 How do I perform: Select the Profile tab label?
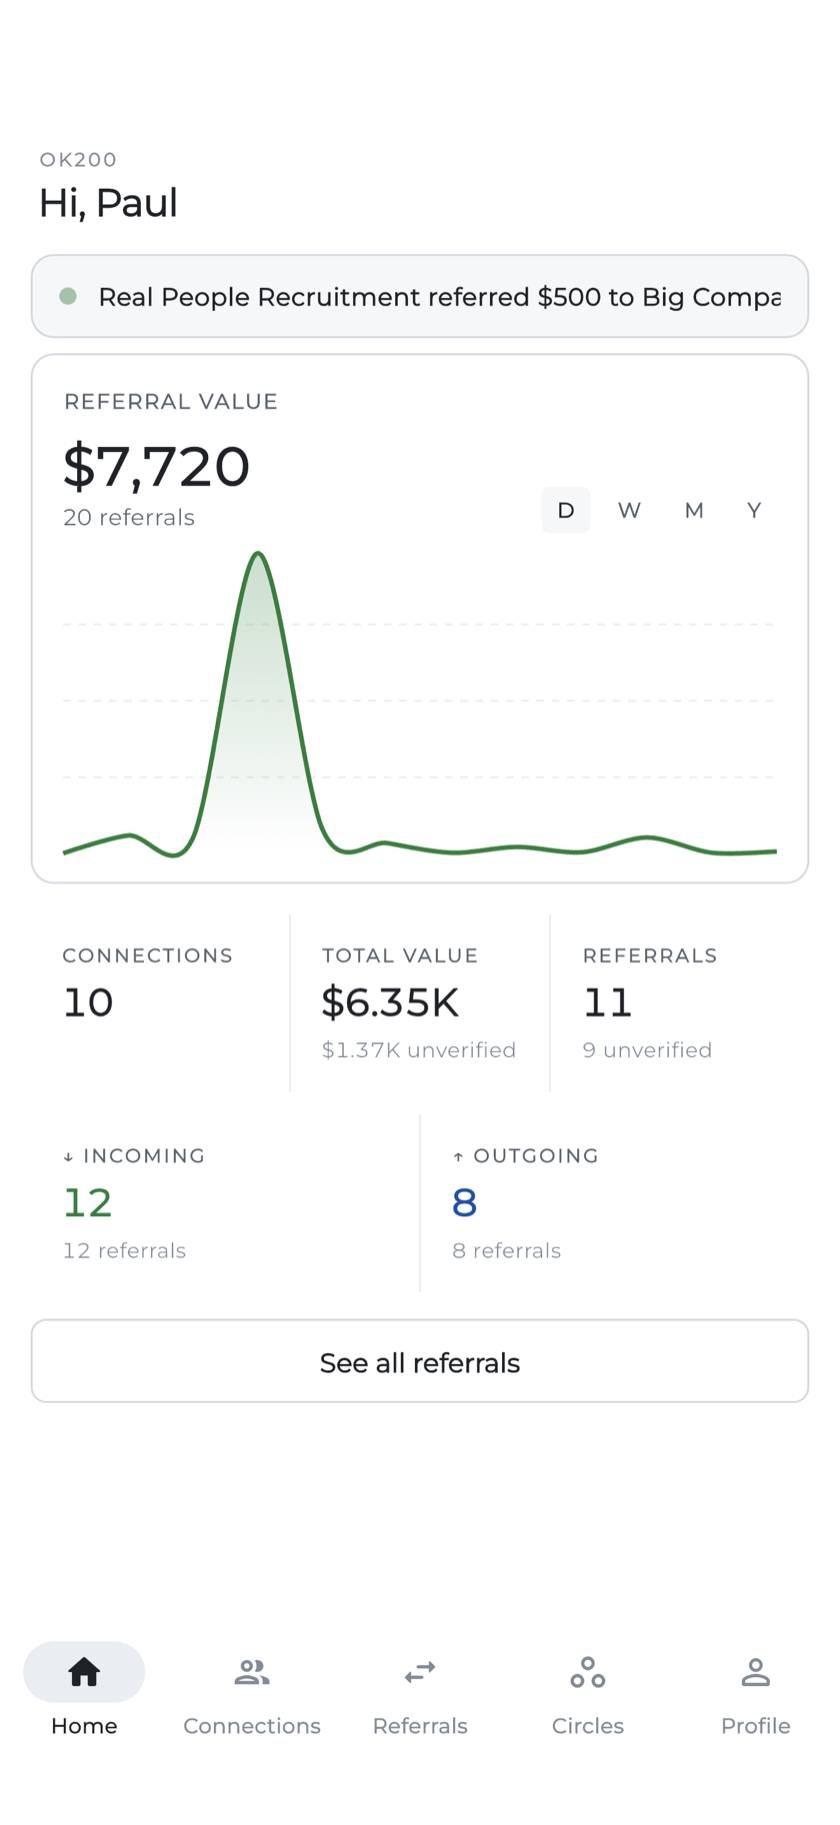coord(756,1726)
